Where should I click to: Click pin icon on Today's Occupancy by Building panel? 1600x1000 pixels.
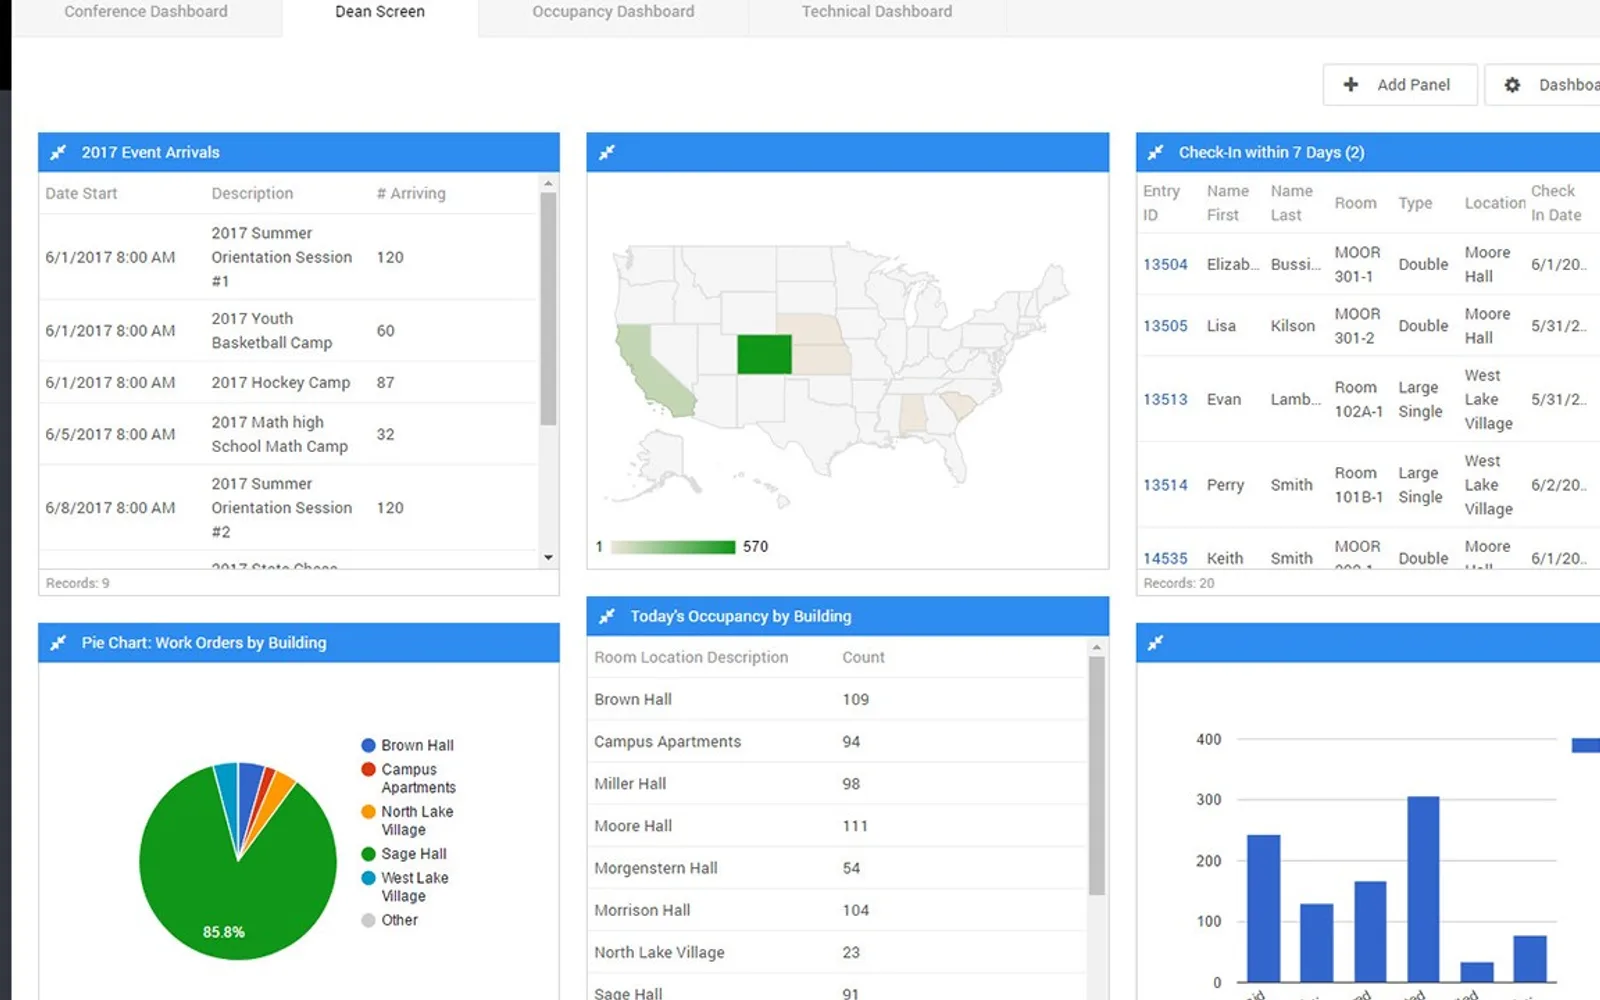pos(606,616)
